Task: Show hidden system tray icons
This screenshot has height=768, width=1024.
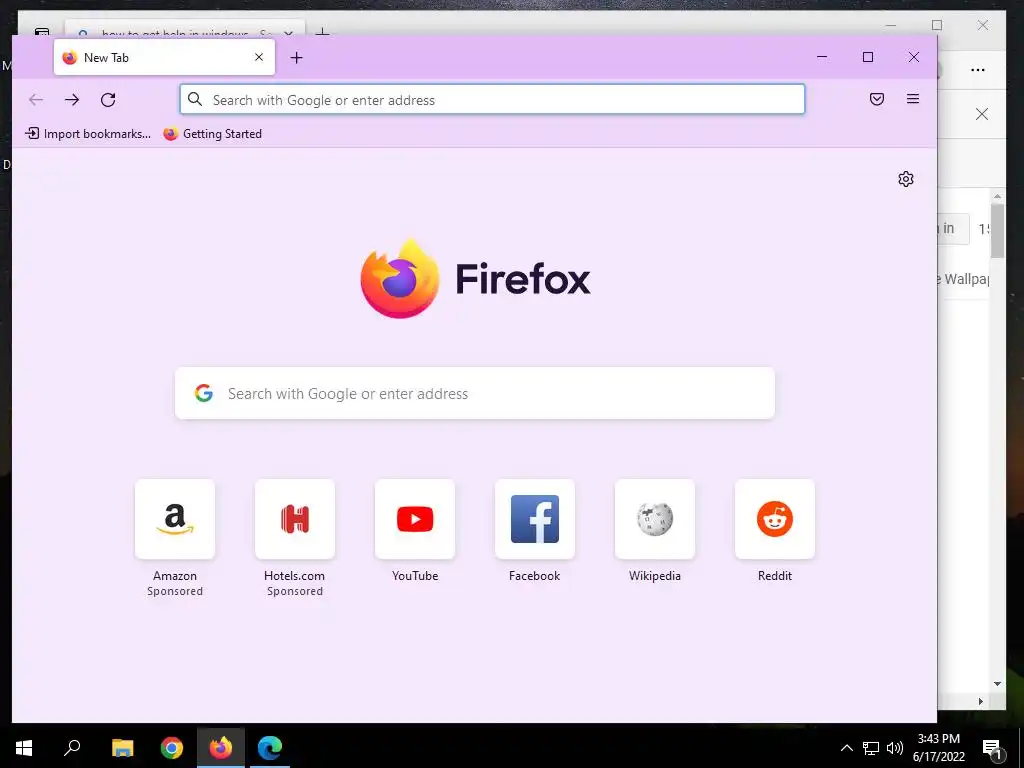Action: [846, 748]
